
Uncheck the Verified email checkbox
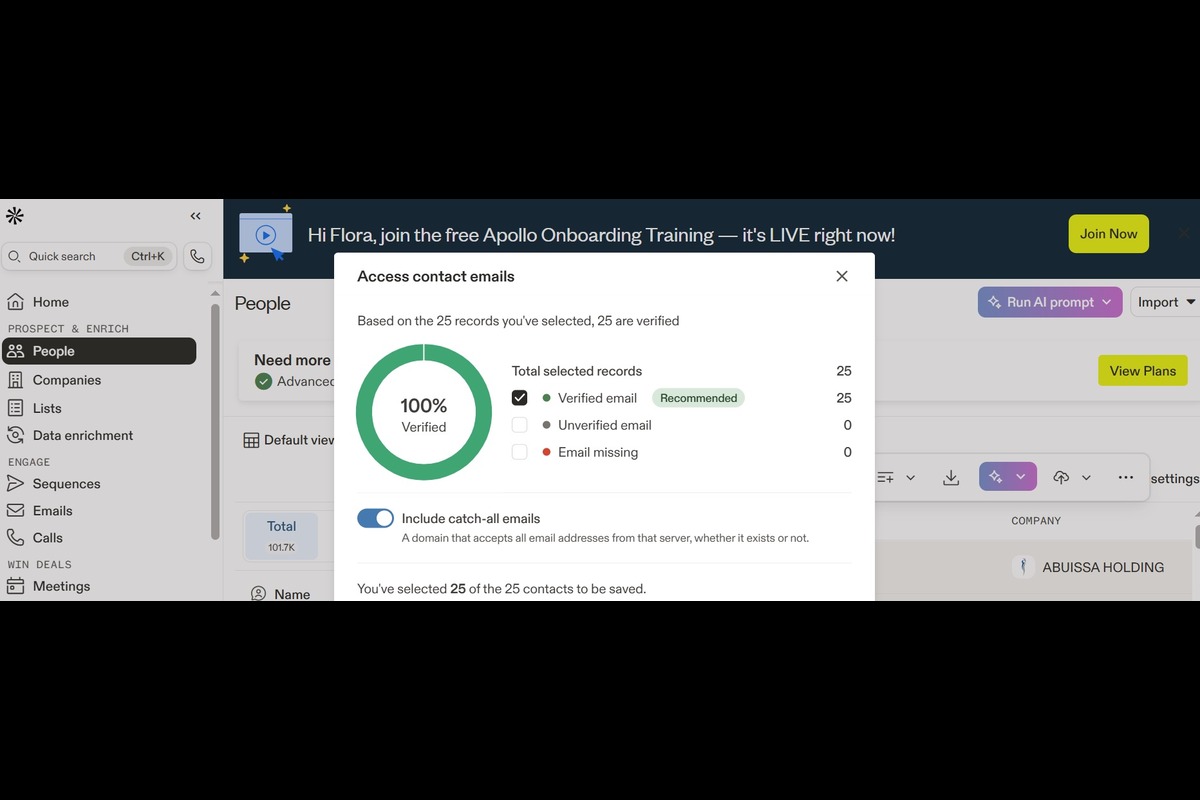click(x=519, y=398)
